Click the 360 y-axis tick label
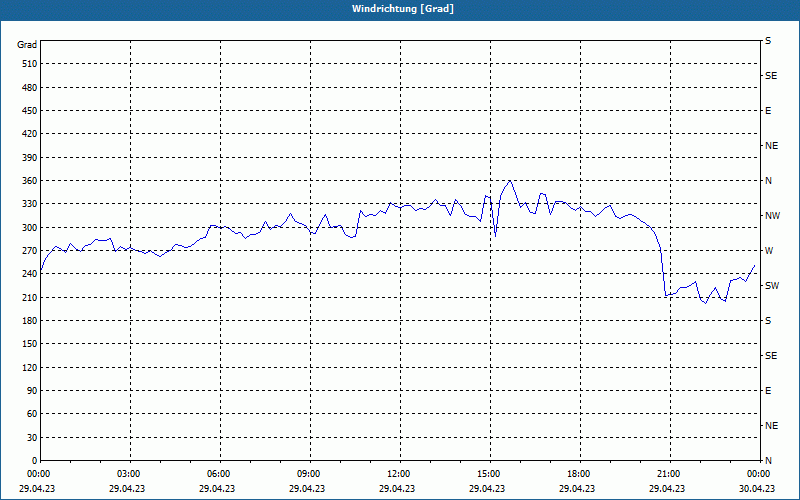The height and width of the screenshot is (500, 800). coord(30,181)
